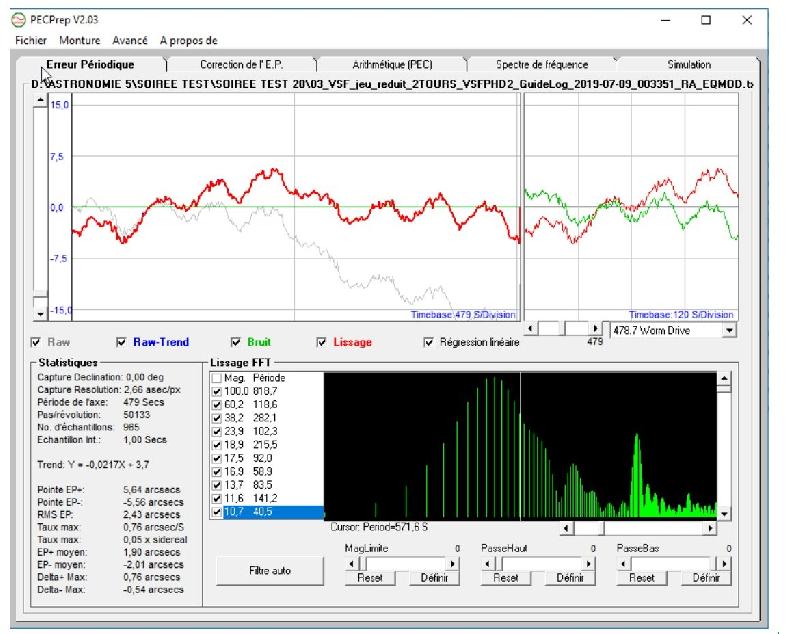The width and height of the screenshot is (800, 634).
Task: Switch to the Erreur Périodique tab
Action: [90, 64]
